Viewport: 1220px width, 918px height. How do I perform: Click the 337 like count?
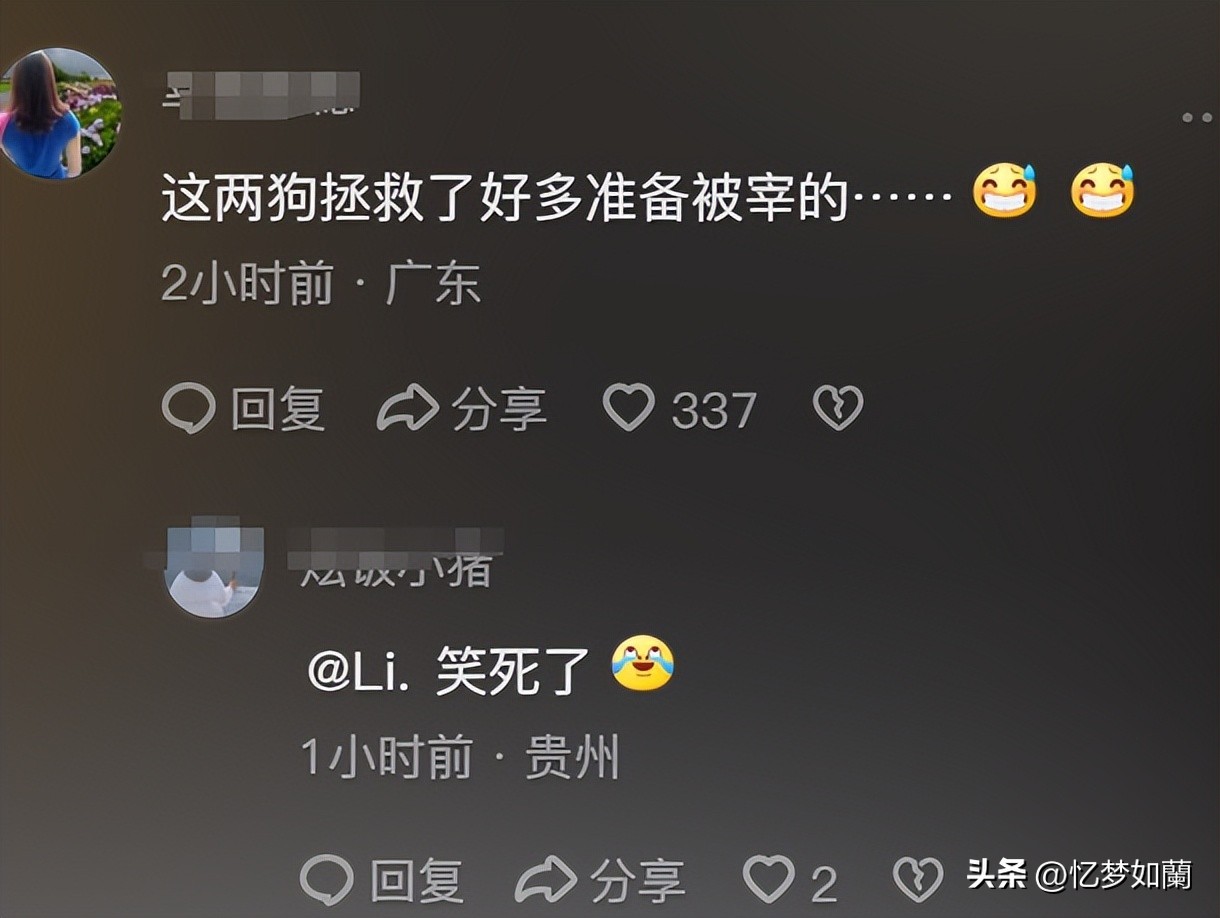714,410
